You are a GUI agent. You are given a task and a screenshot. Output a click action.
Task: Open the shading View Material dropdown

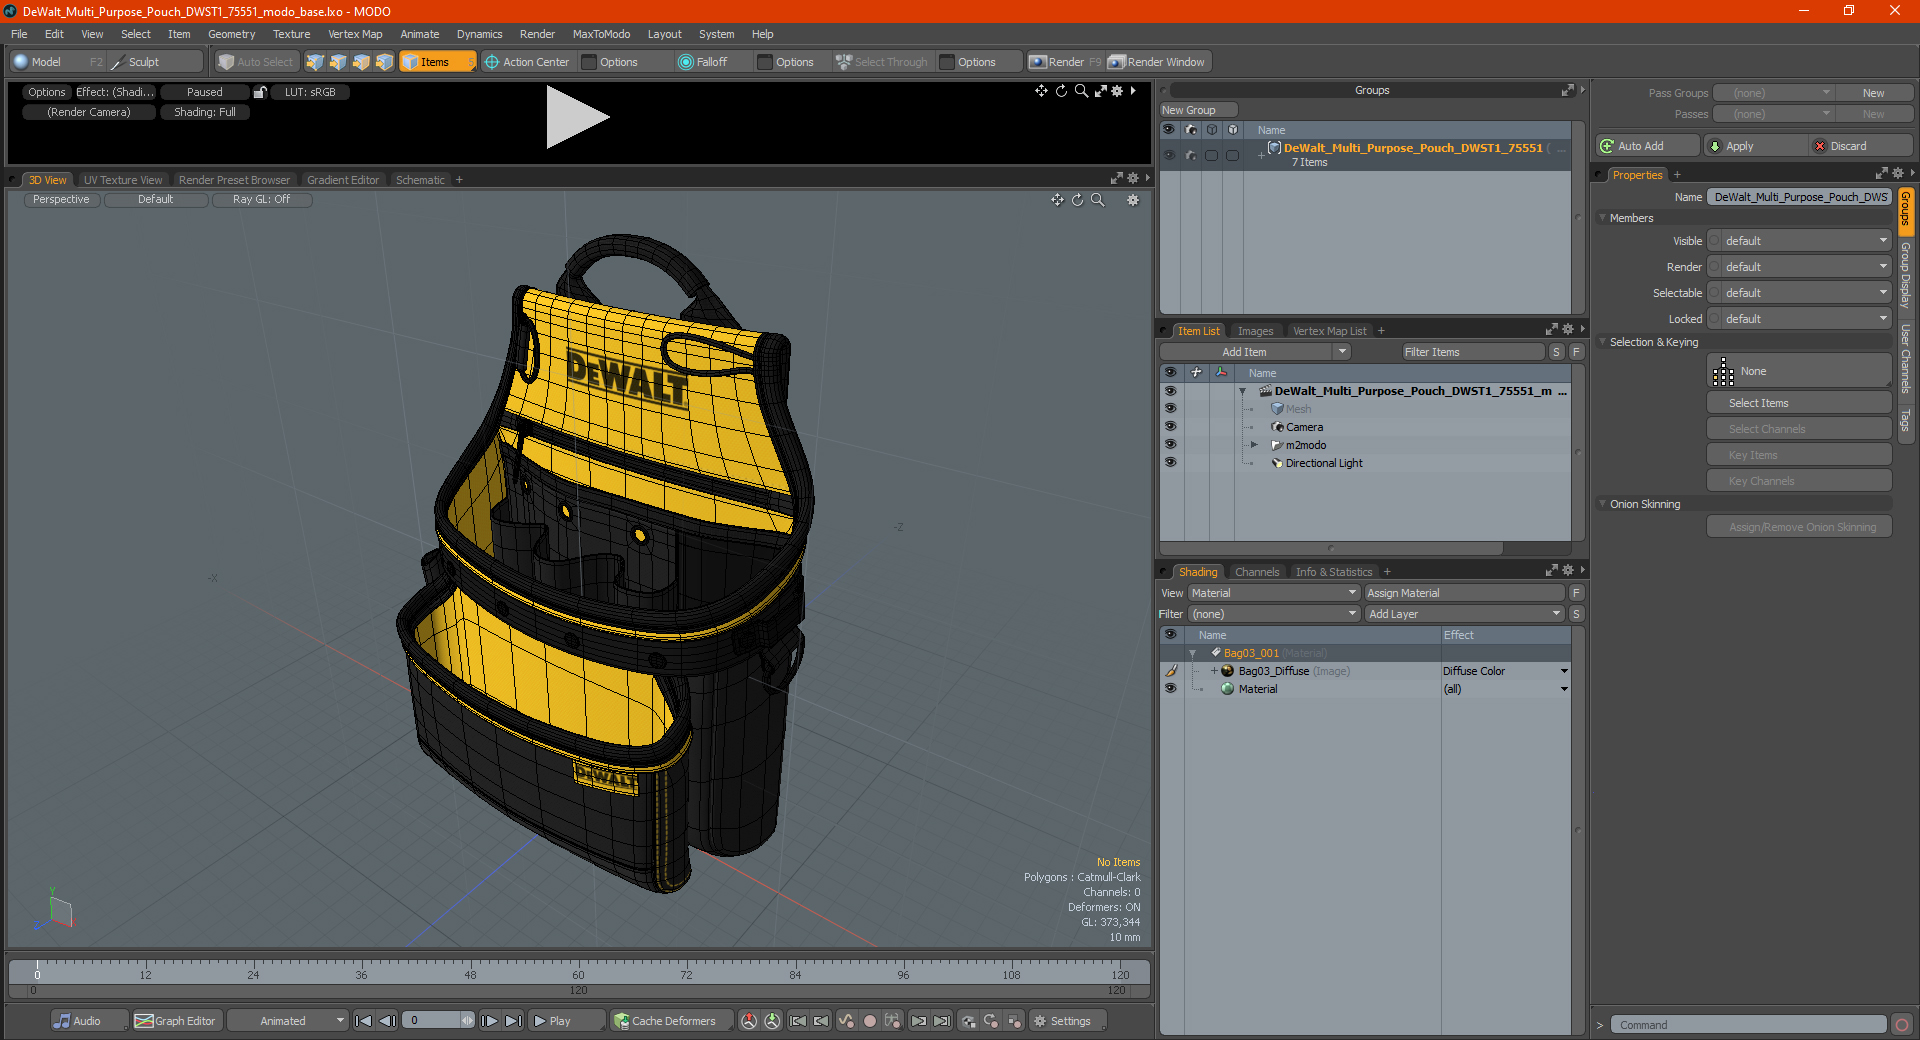[1273, 593]
